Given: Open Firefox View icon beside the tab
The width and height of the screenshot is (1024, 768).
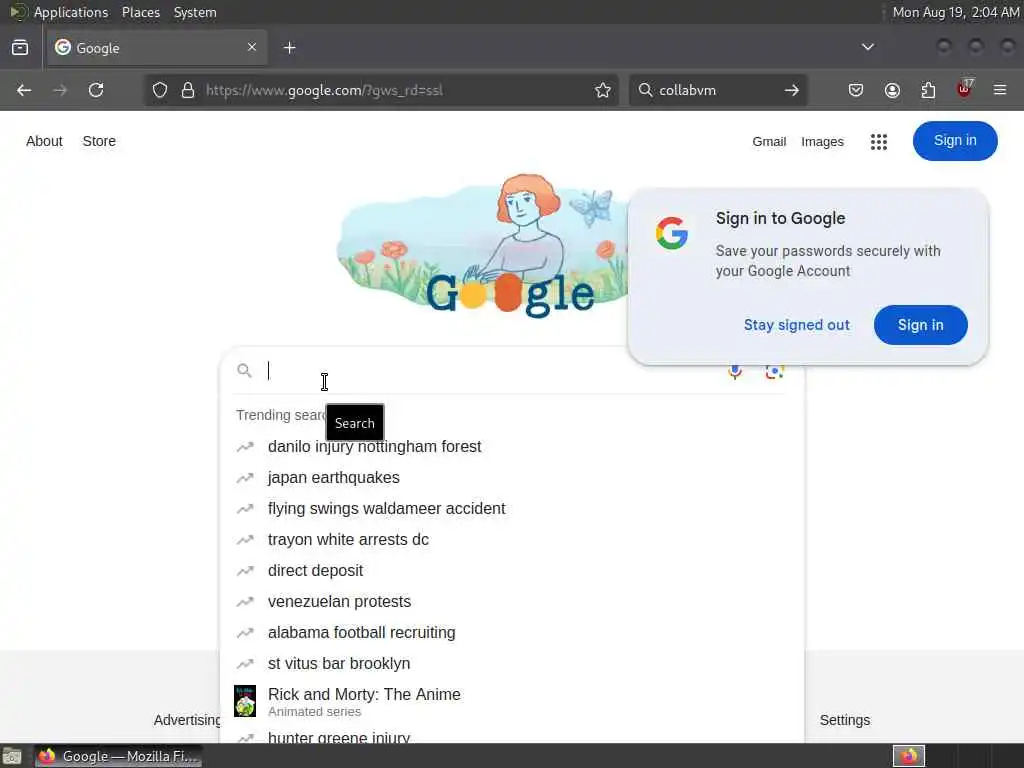Looking at the screenshot, I should pos(20,48).
